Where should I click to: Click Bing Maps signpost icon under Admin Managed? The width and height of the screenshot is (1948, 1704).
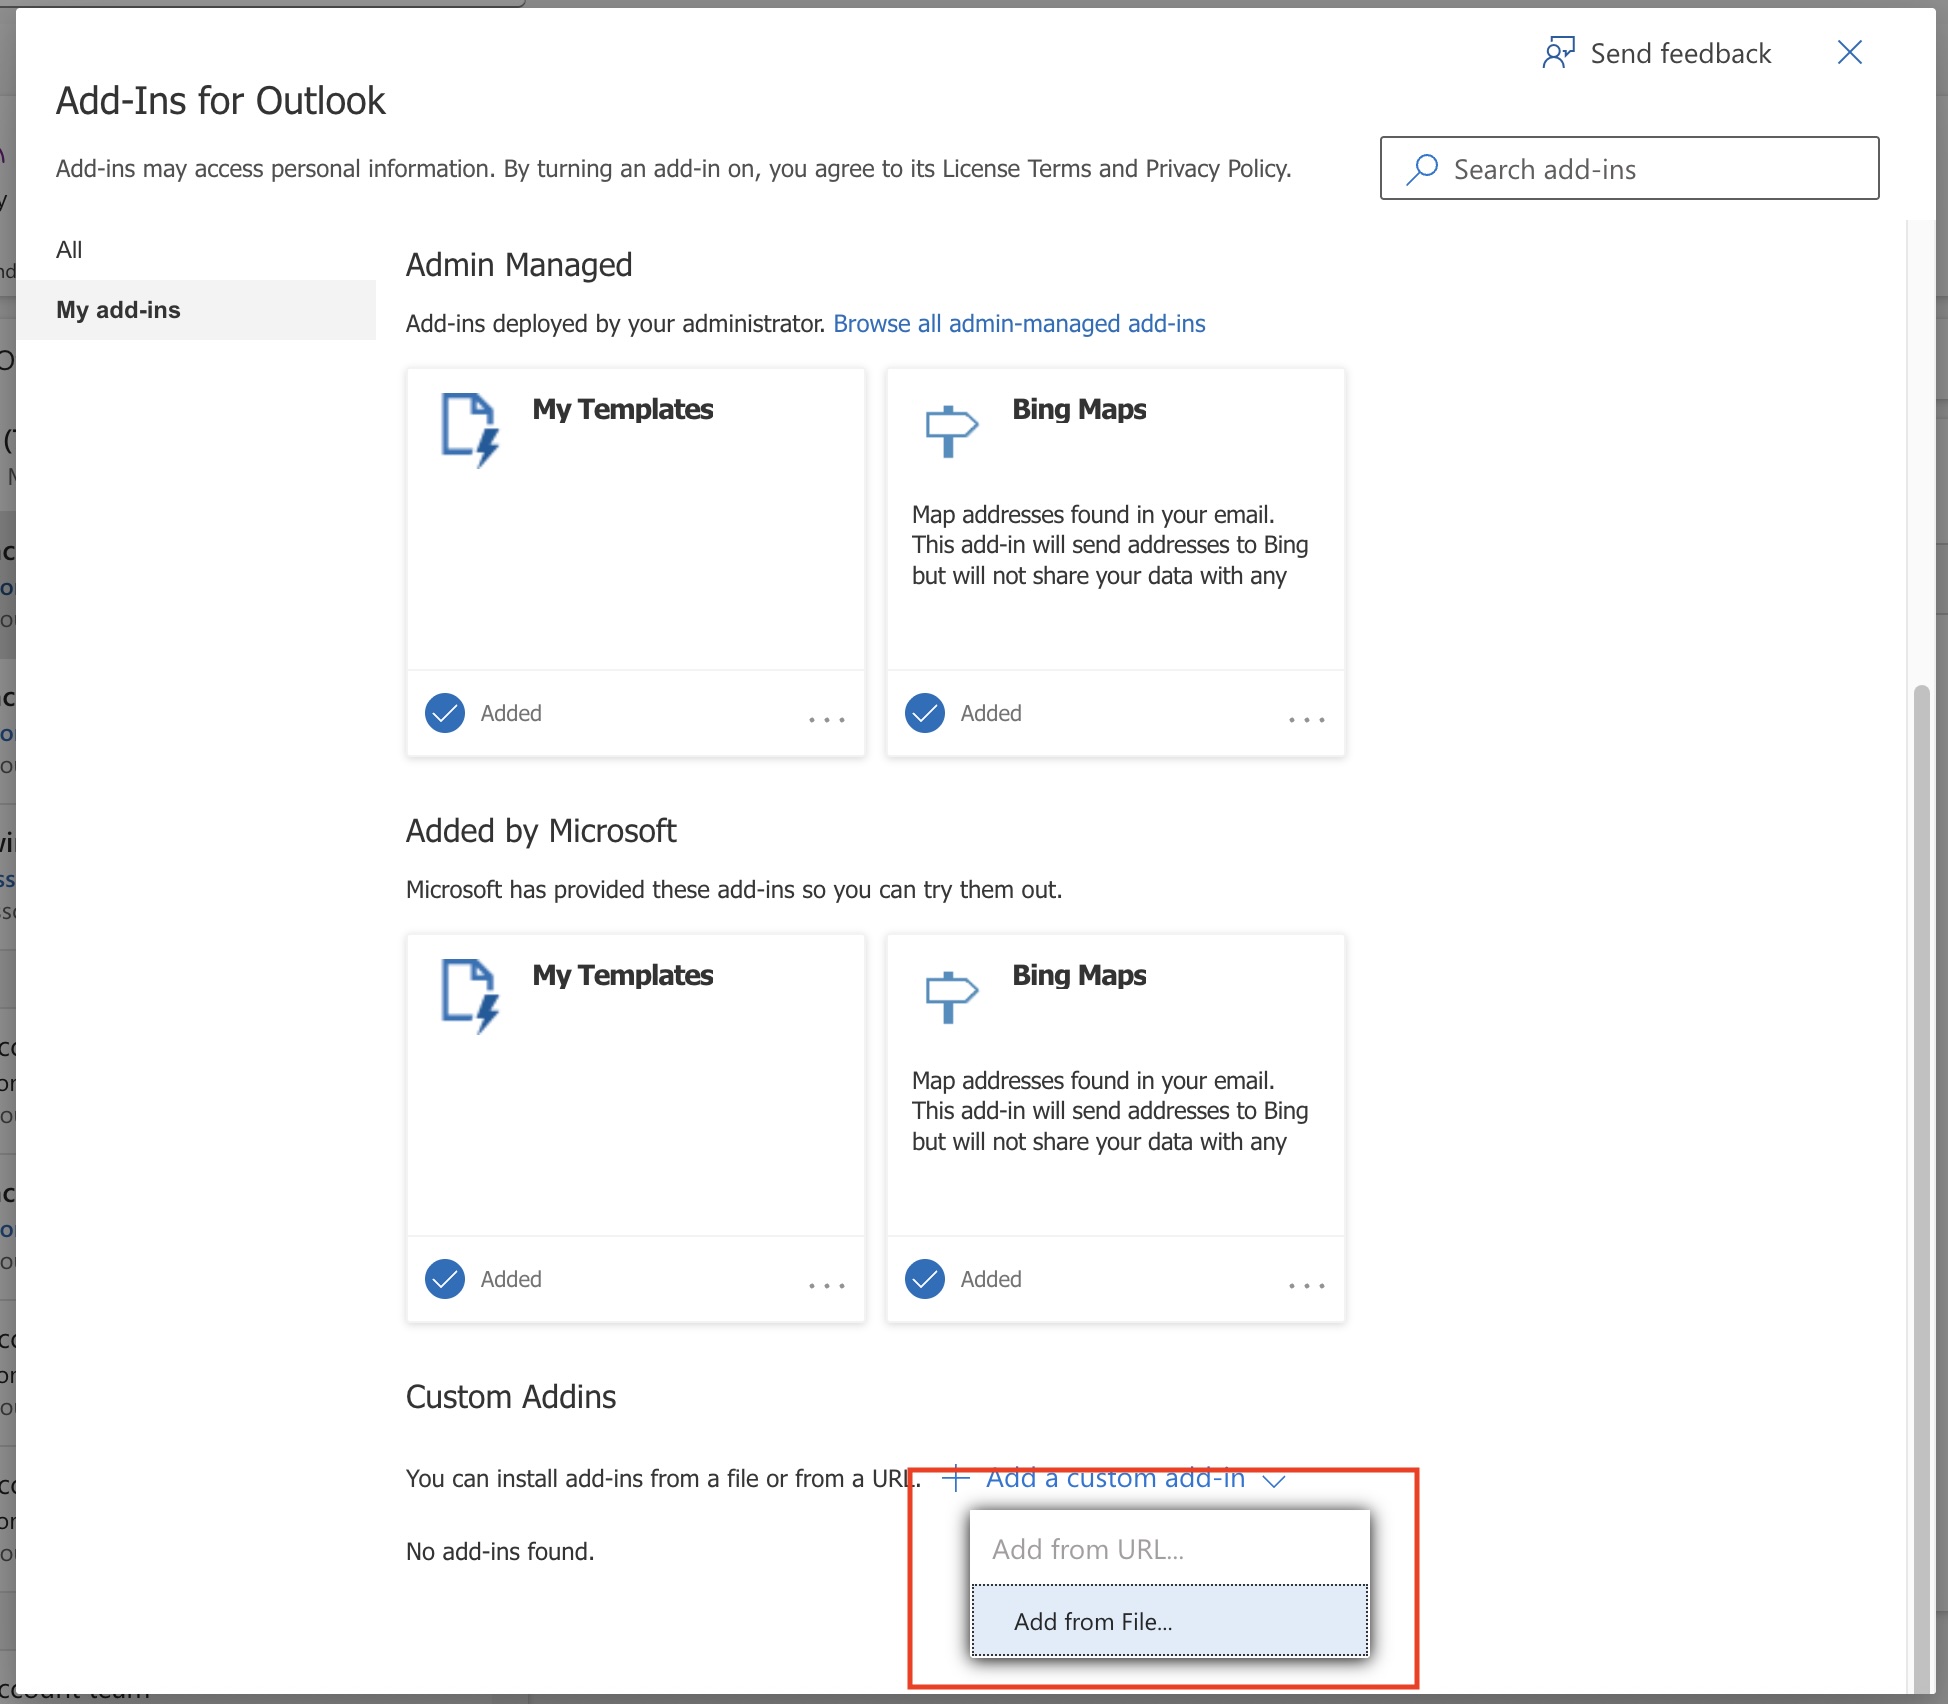click(950, 430)
